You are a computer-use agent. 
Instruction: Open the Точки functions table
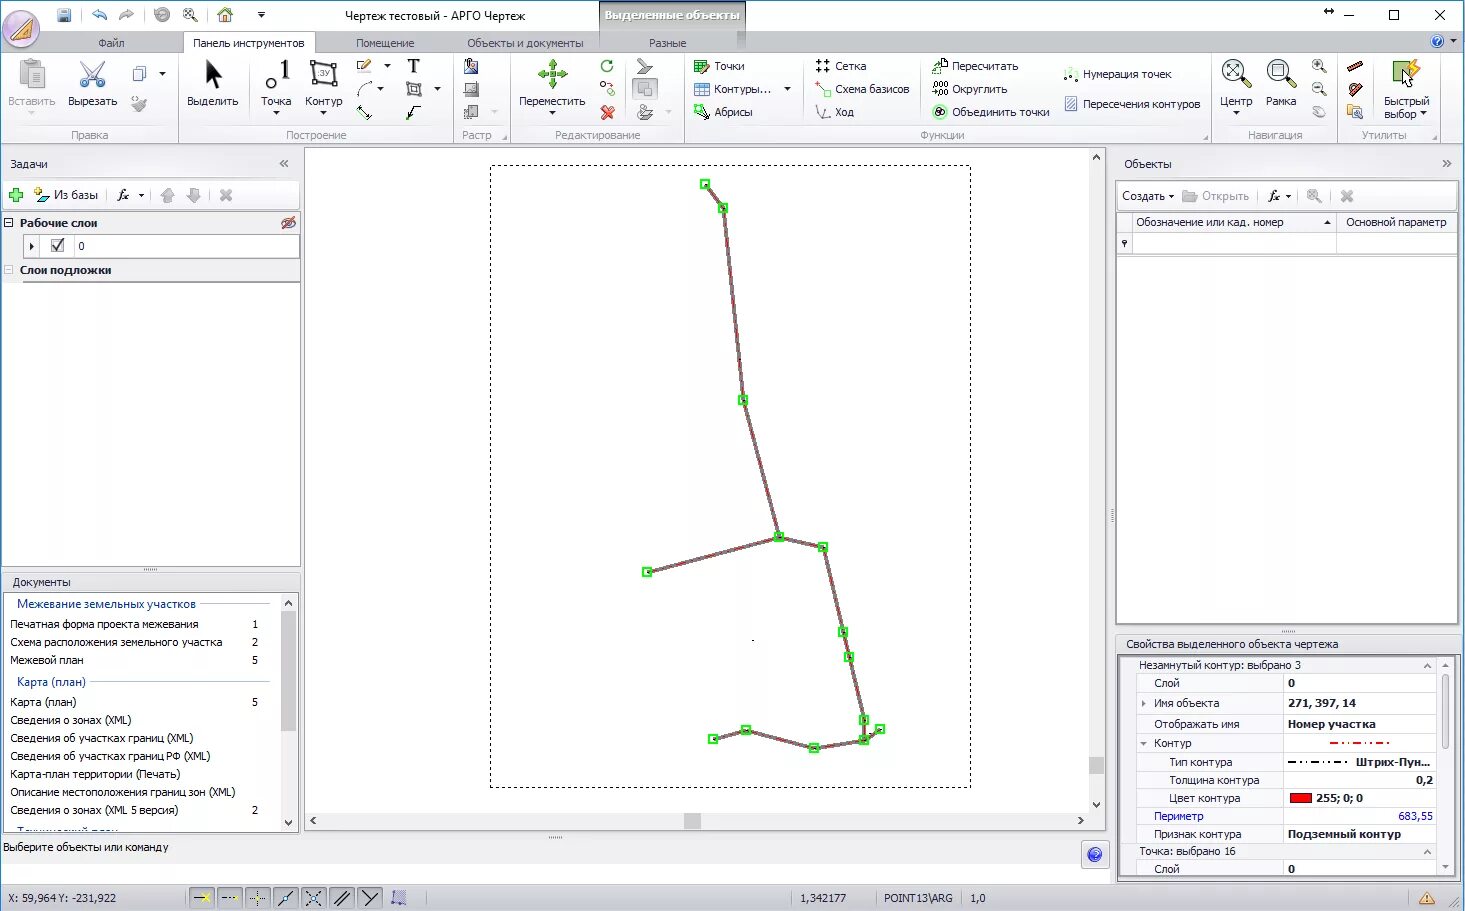coord(719,66)
